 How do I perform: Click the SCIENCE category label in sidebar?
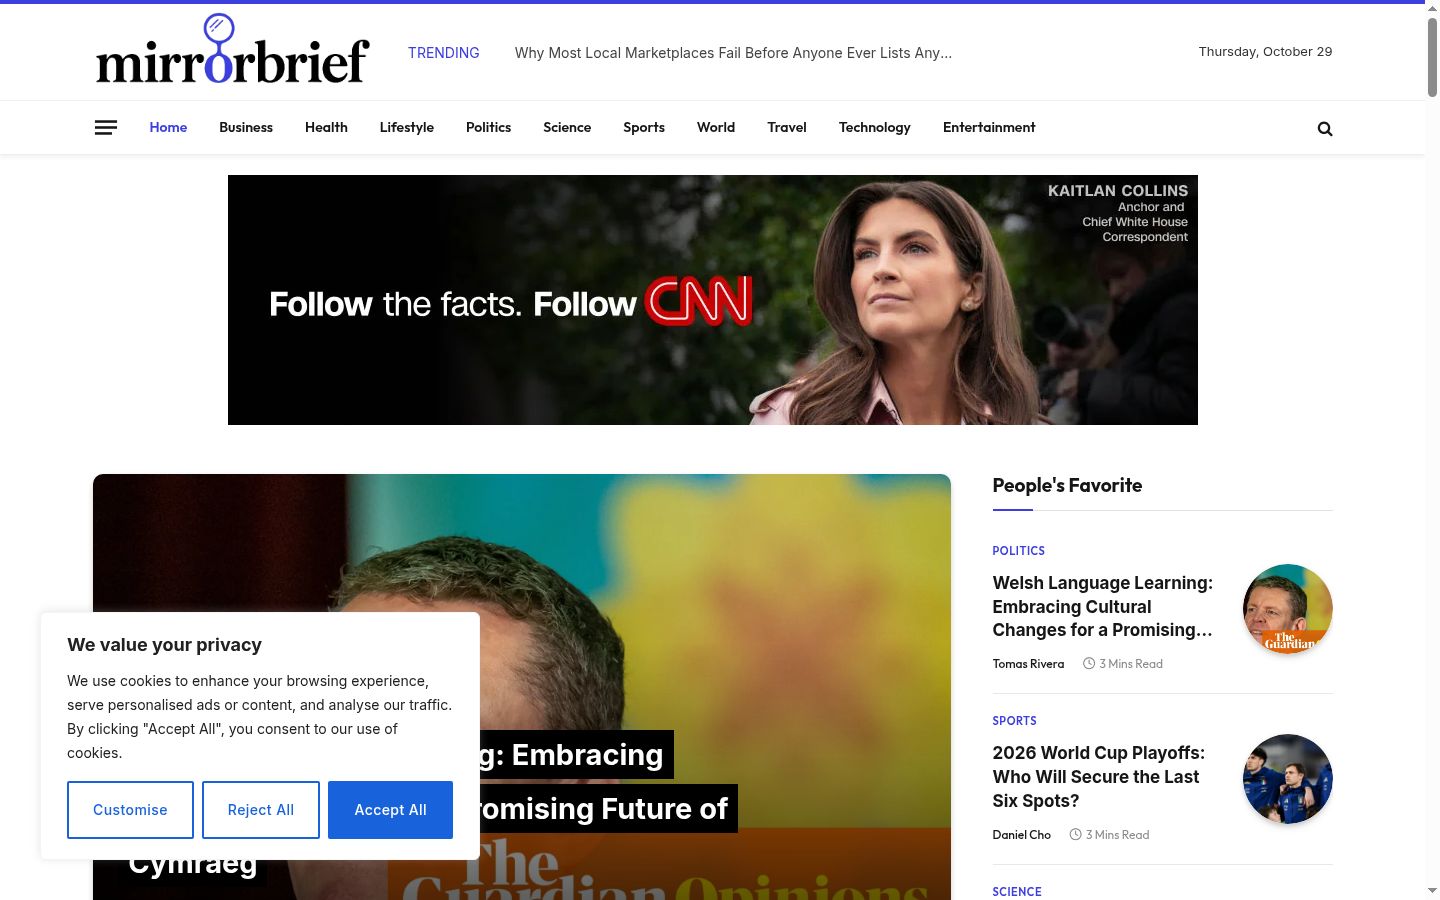click(x=1017, y=892)
